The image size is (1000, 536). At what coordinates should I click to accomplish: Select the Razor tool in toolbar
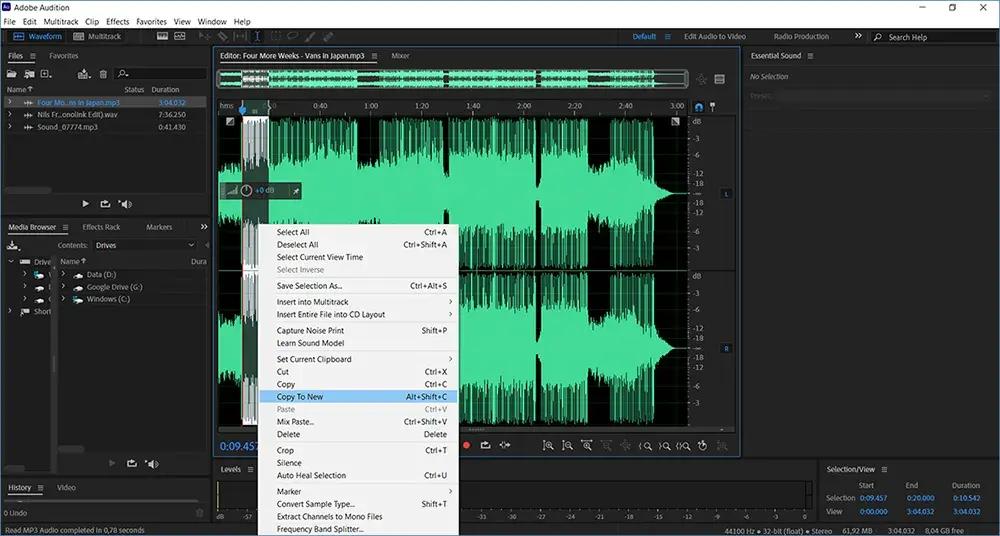(x=223, y=36)
